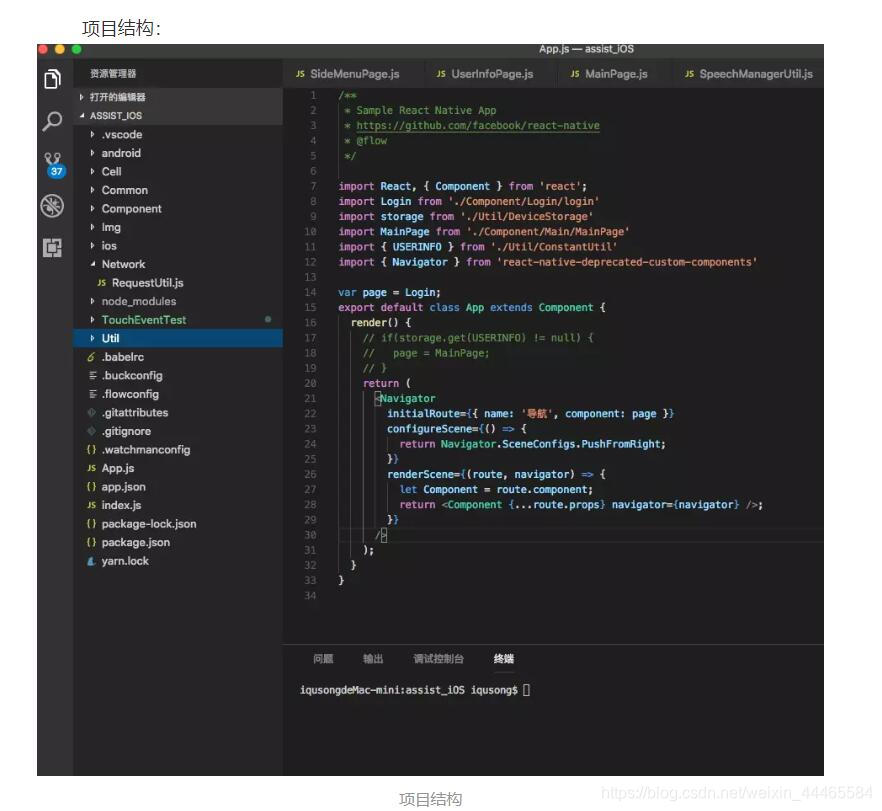
Task: Click the terminal prompt input area
Action: [x=526, y=690]
